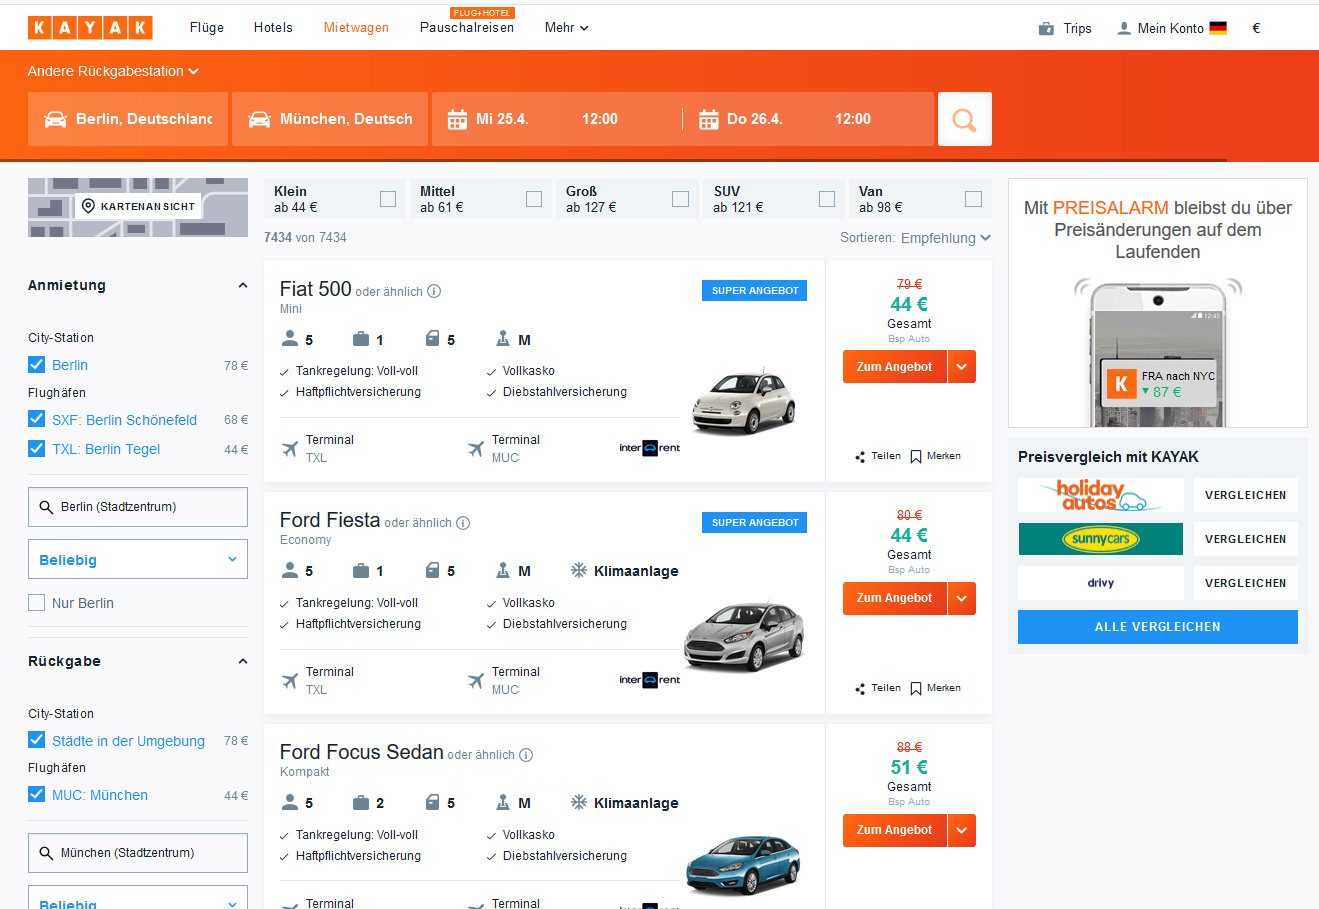Click magnifier icon in Berlin (Stadtzentrum) field
Screen dimensions: 1319x909
[46, 507]
